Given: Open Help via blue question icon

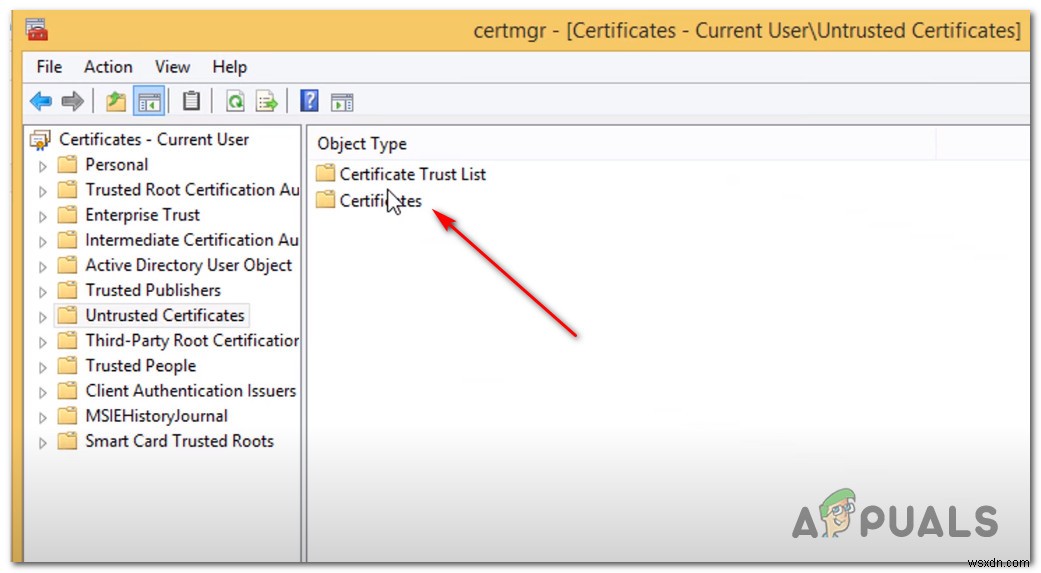Looking at the screenshot, I should [x=309, y=101].
